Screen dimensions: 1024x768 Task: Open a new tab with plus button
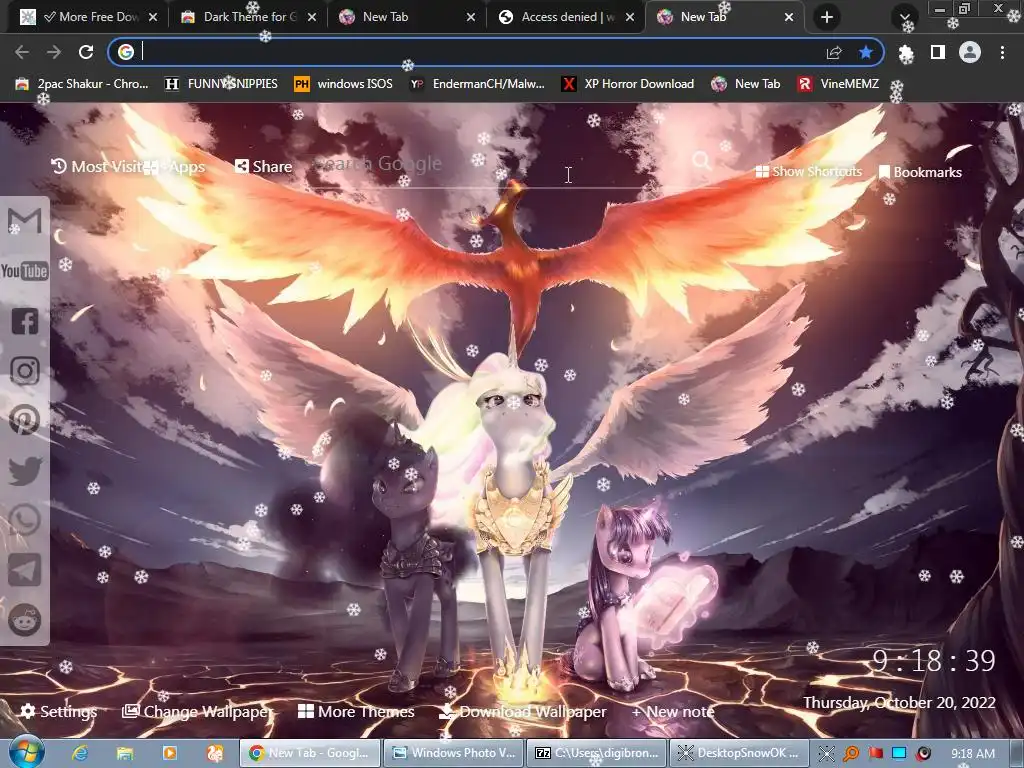(827, 17)
